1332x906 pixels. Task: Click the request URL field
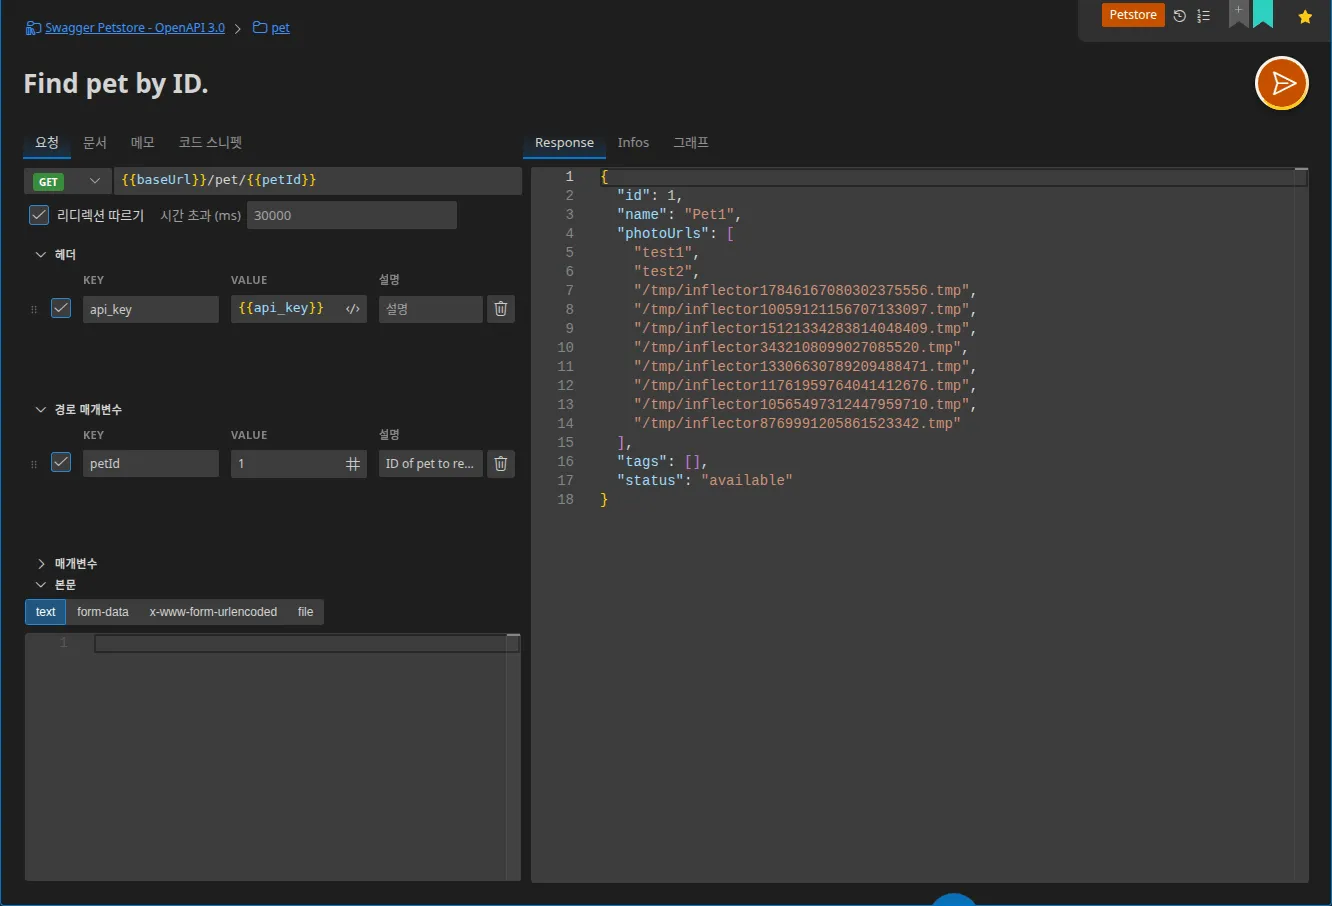click(318, 181)
